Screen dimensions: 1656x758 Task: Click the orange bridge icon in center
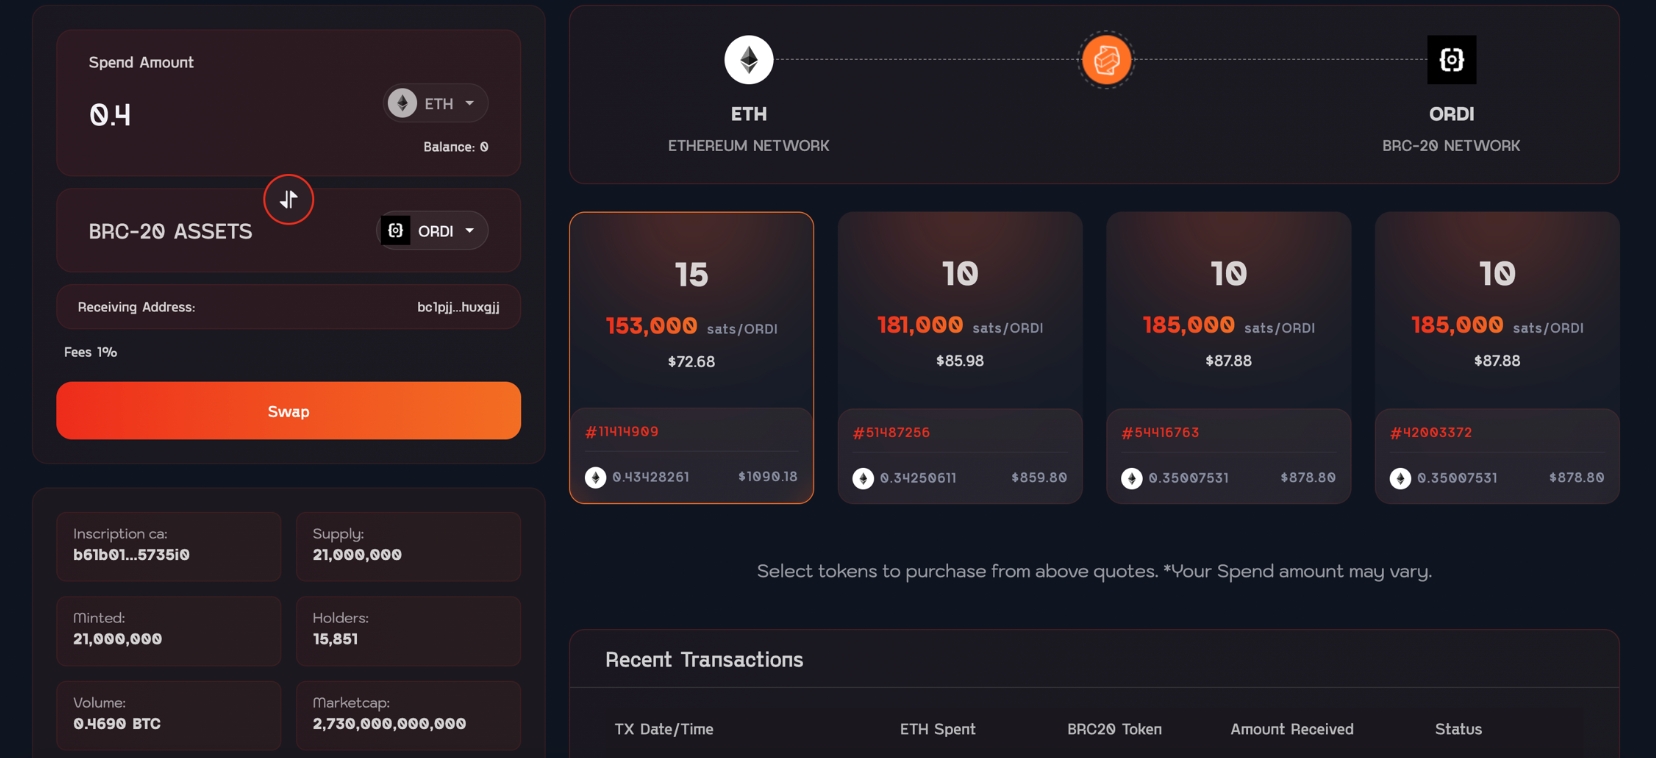(1106, 60)
